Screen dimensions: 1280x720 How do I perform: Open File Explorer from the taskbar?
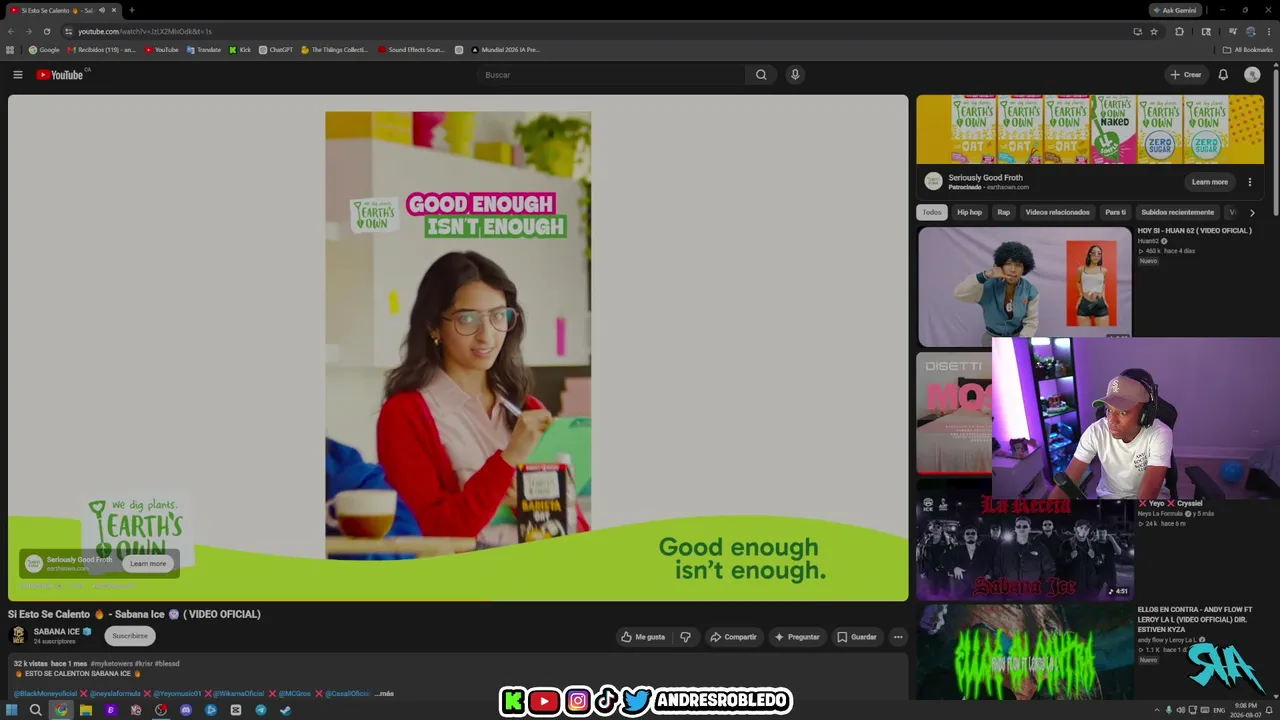(86, 710)
